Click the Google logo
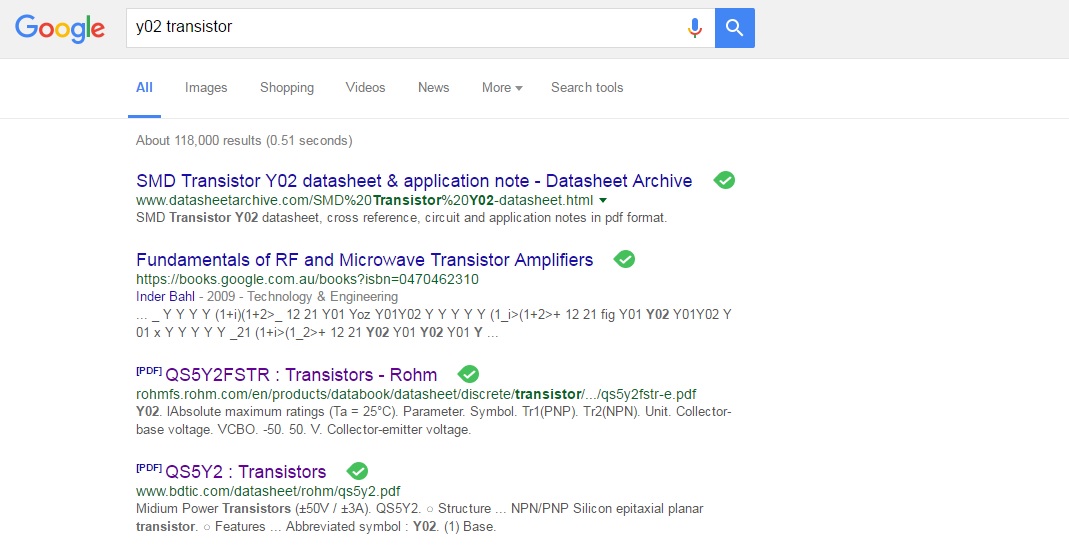 coord(60,28)
